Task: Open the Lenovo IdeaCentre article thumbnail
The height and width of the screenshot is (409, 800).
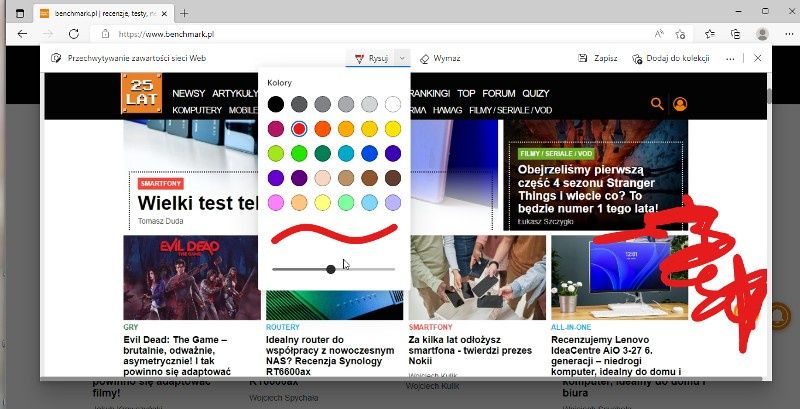Action: (x=619, y=277)
